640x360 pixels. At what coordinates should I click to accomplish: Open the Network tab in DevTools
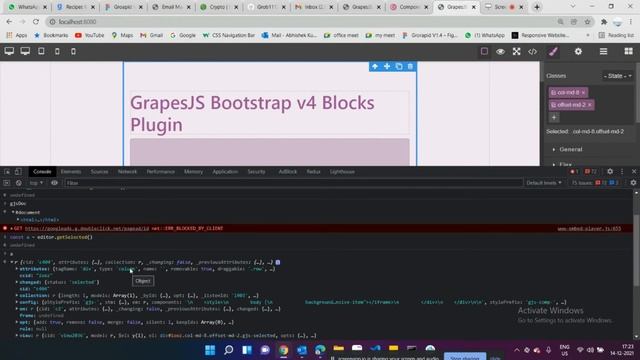pyautogui.click(x=127, y=172)
